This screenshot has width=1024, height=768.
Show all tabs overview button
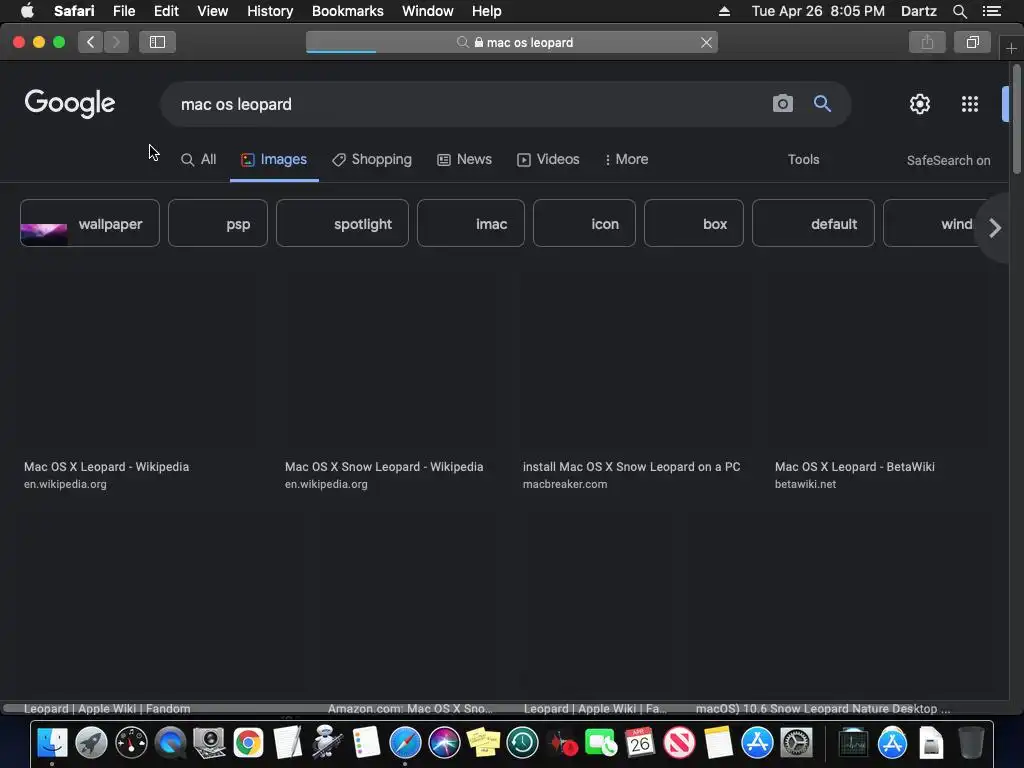coord(972,42)
